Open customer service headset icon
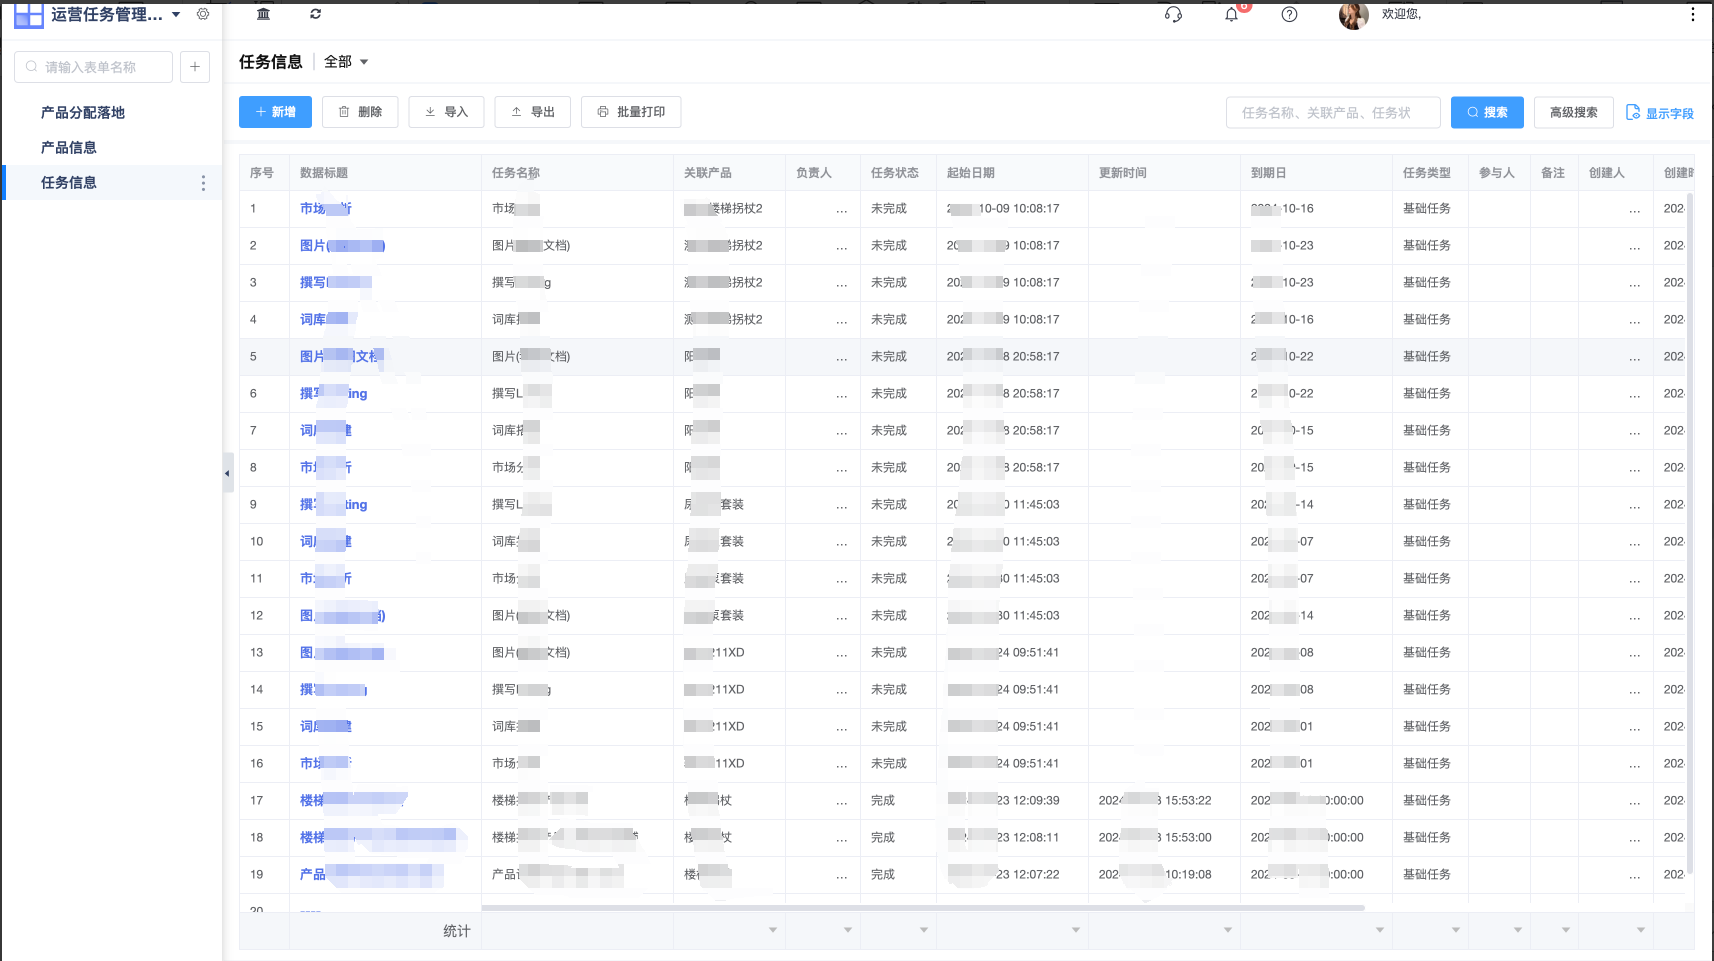 1173,14
